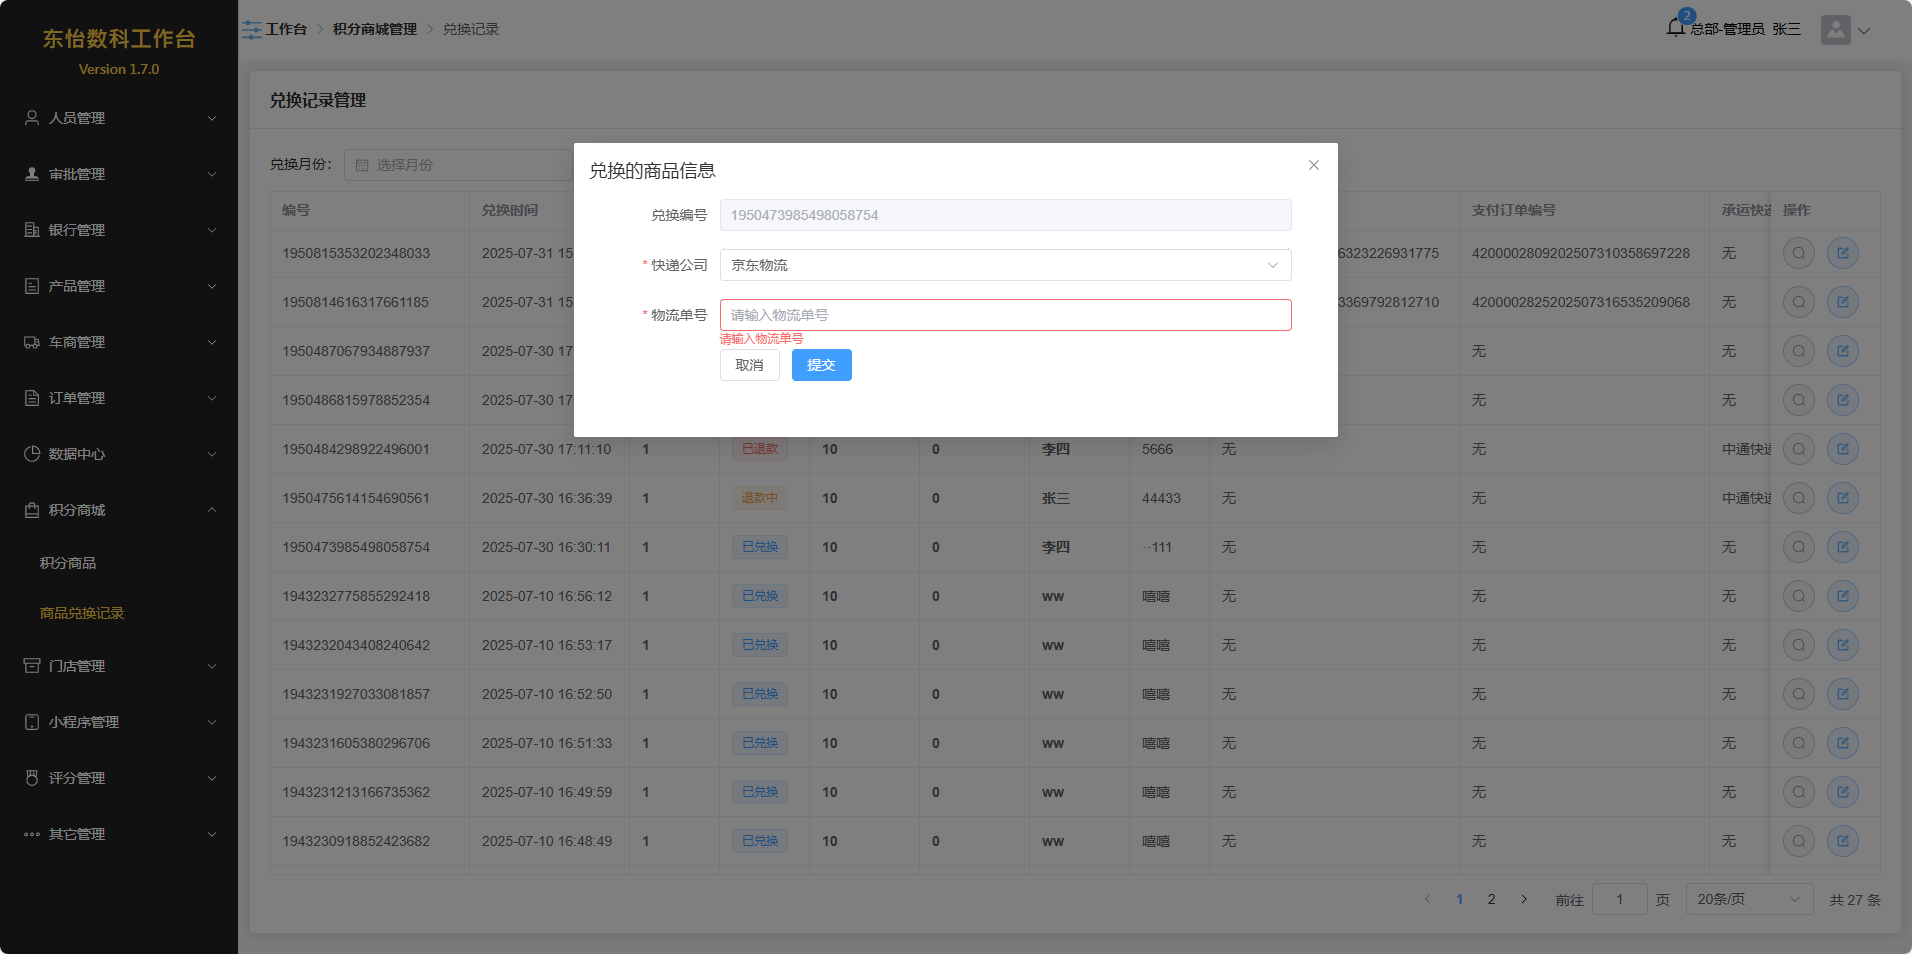
Task: Expand the 人员管理 sidebar menu
Action: coord(119,118)
